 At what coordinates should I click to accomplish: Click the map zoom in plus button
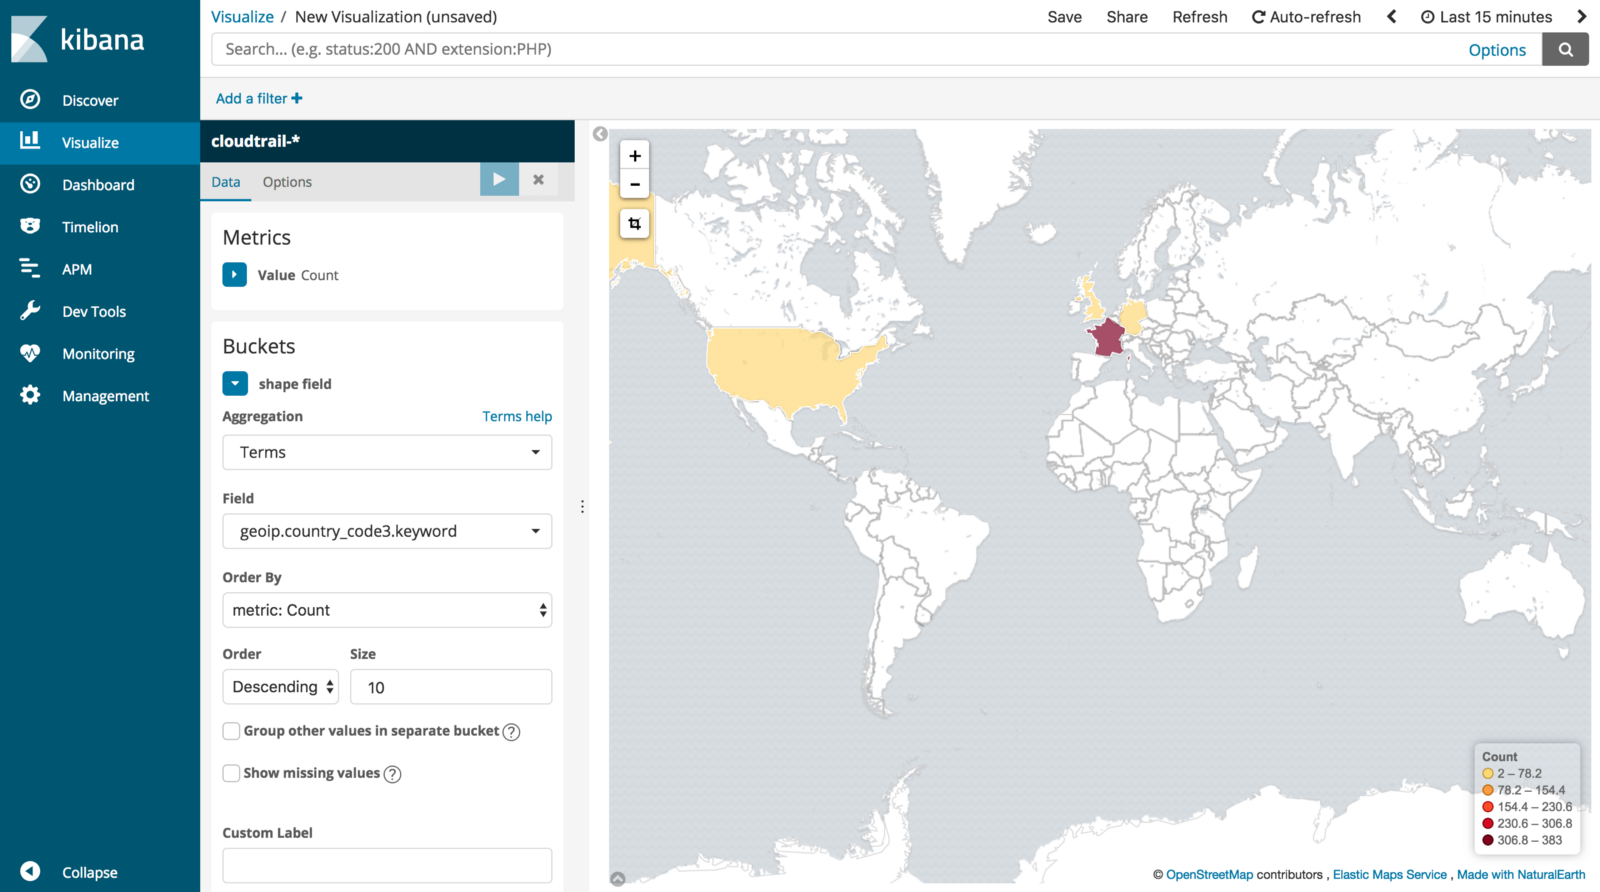point(634,156)
